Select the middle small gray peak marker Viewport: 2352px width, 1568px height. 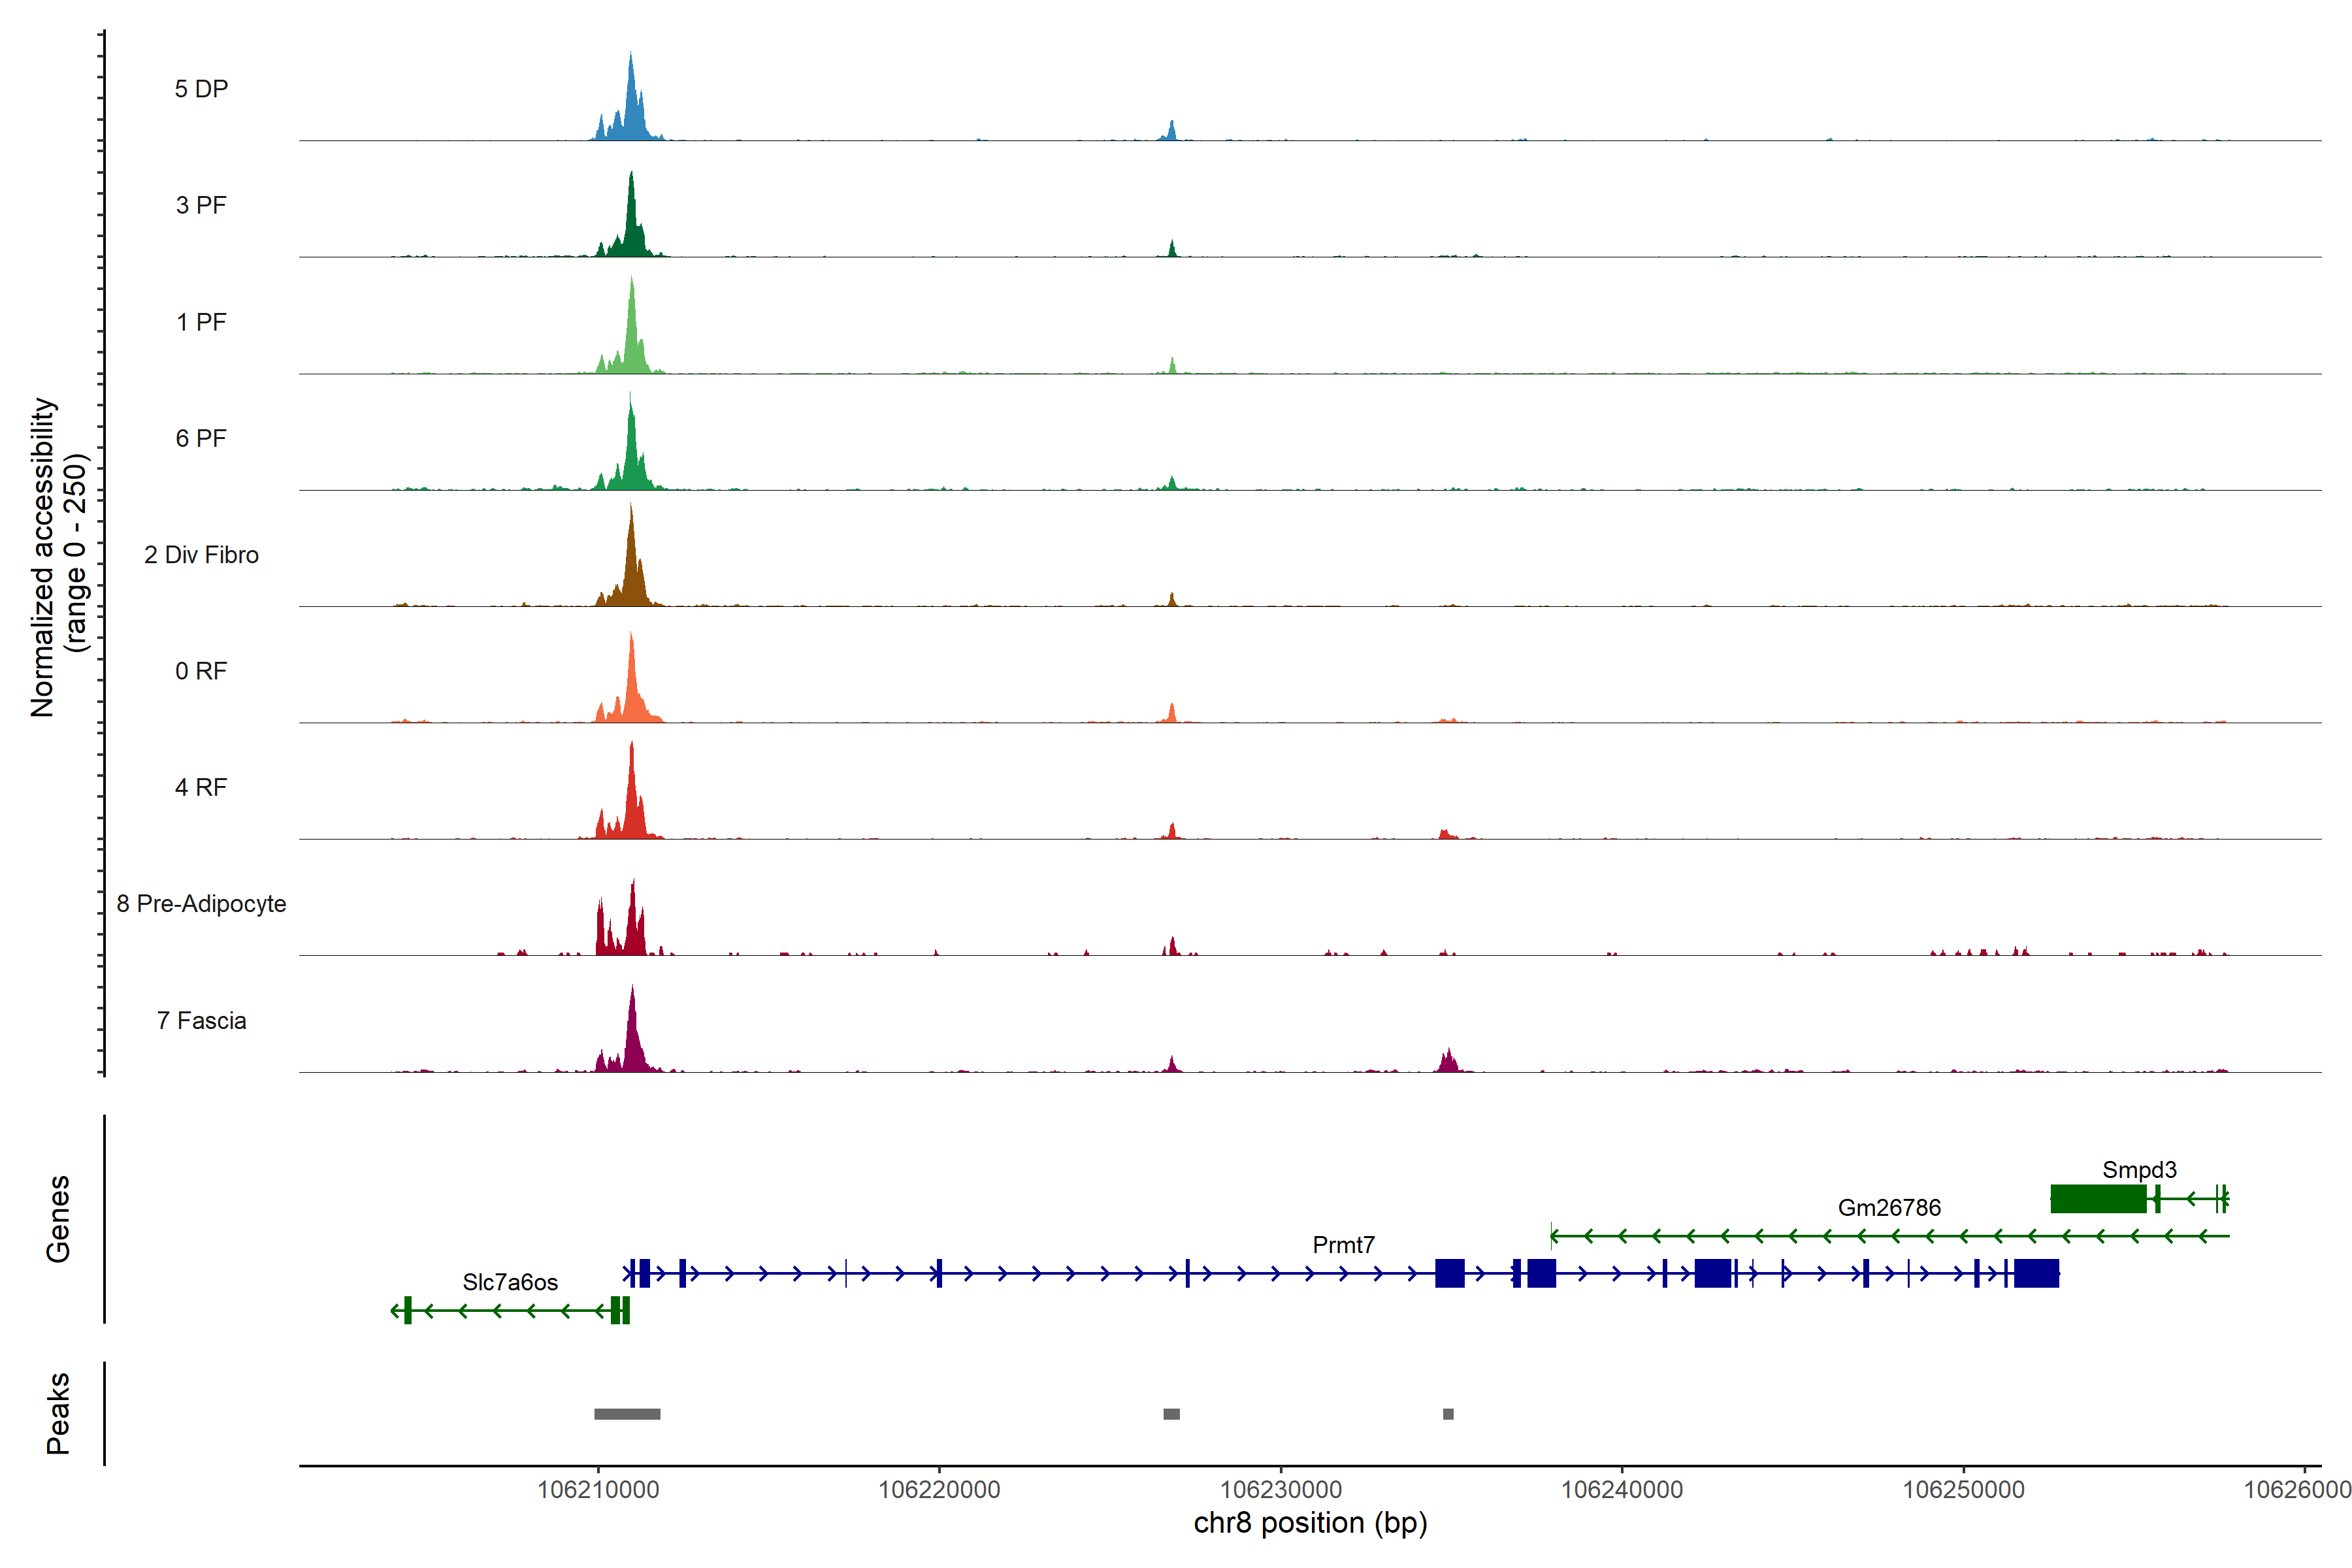click(x=1171, y=1414)
